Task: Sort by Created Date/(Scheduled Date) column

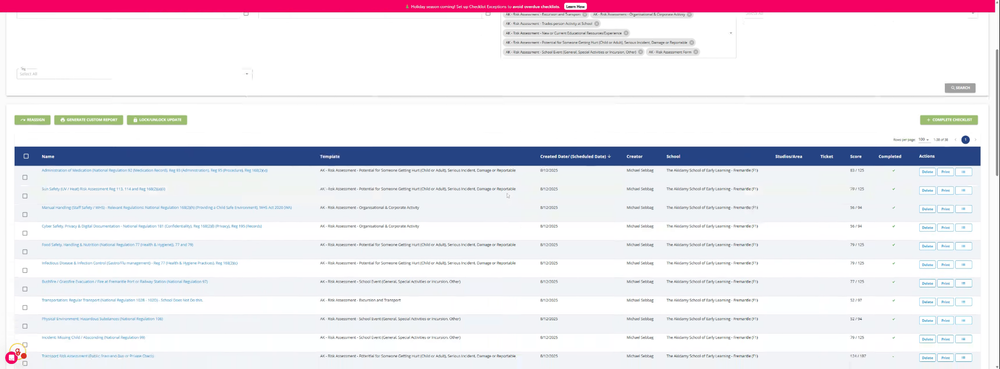Action: pos(575,156)
